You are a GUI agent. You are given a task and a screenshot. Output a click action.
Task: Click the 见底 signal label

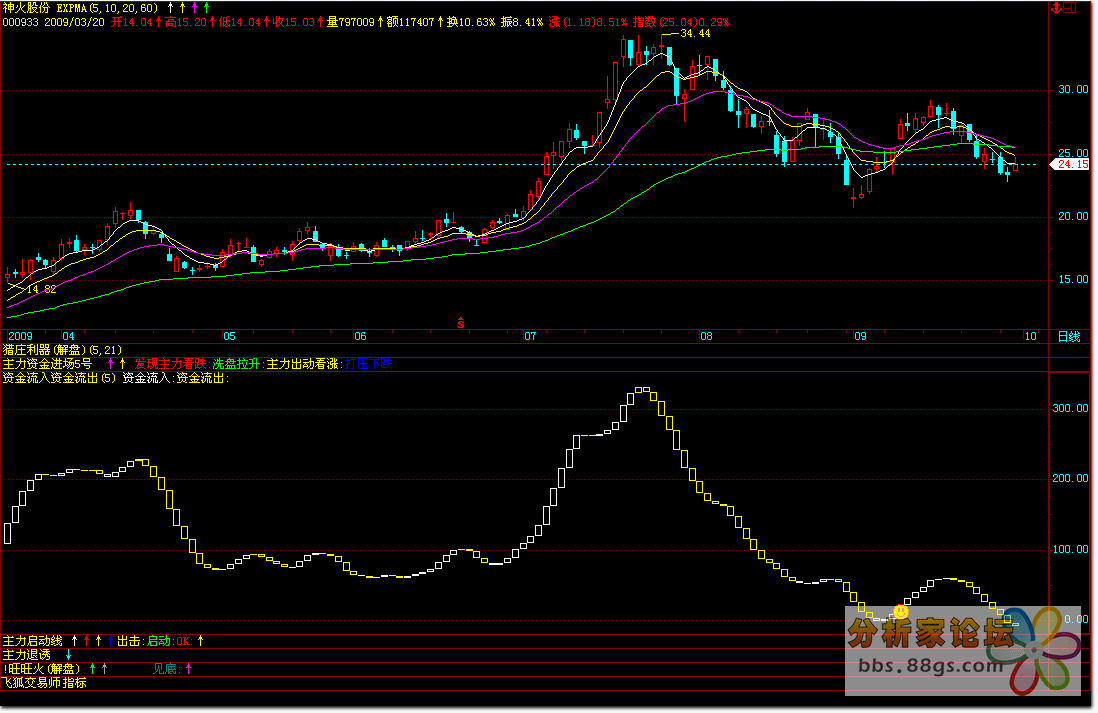pos(165,669)
